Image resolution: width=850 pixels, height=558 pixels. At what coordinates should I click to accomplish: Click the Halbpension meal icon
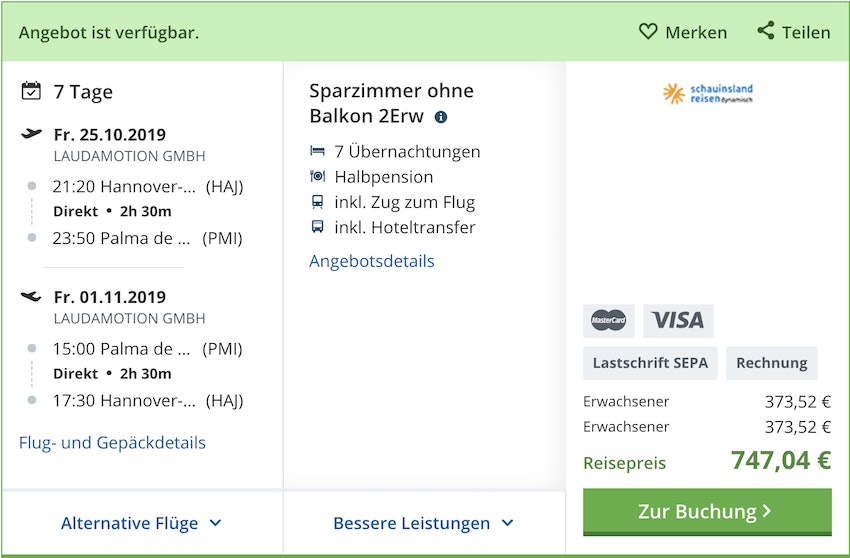pos(318,177)
